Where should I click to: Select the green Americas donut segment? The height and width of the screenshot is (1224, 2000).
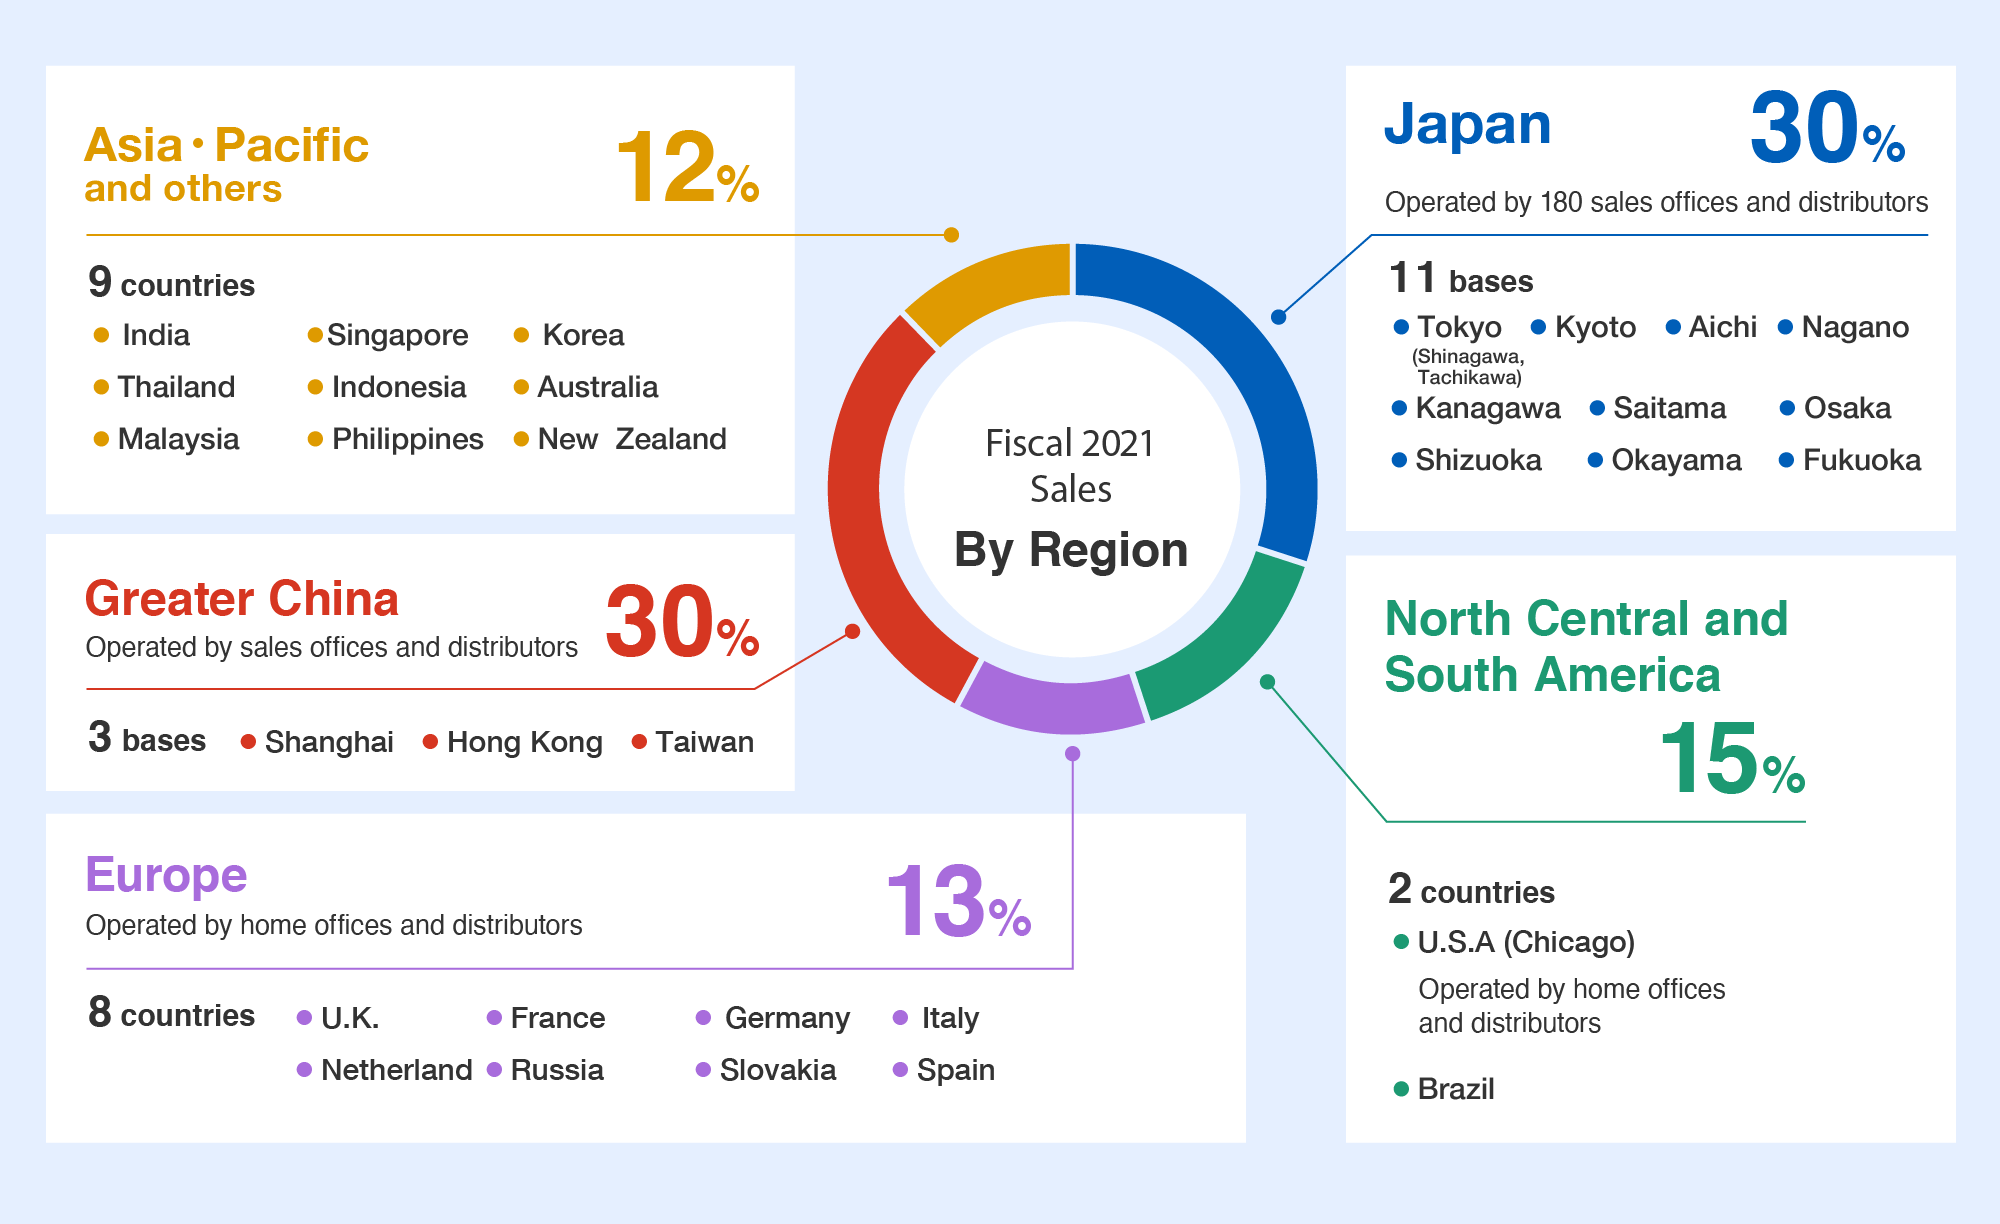pos(1225,640)
